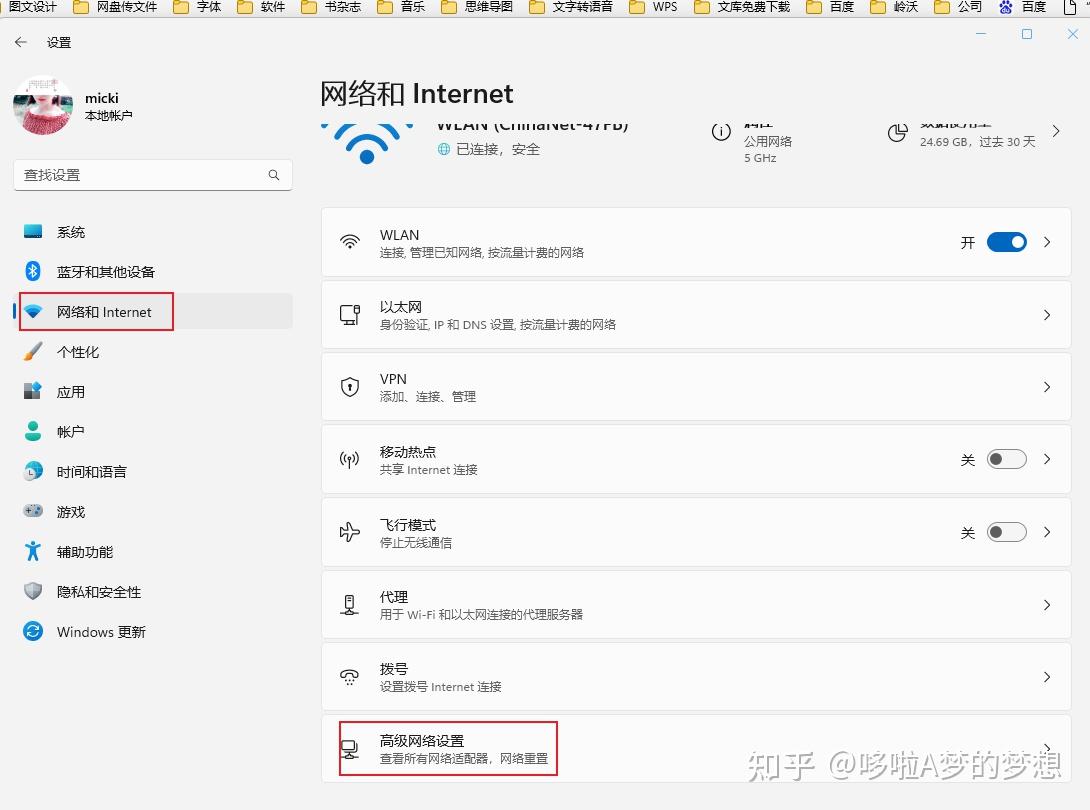
Task: Click the 辅助功能 label in the sidebar
Action: tap(85, 552)
